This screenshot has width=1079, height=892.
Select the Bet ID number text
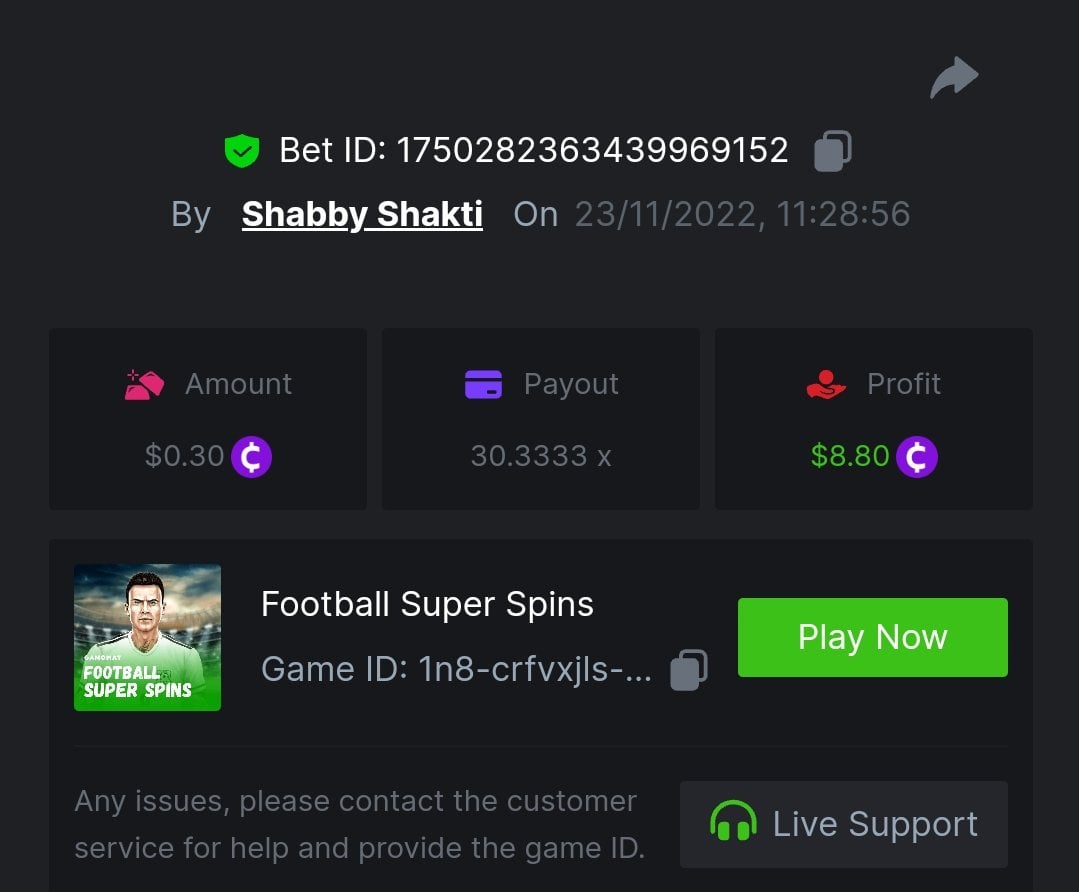(592, 151)
